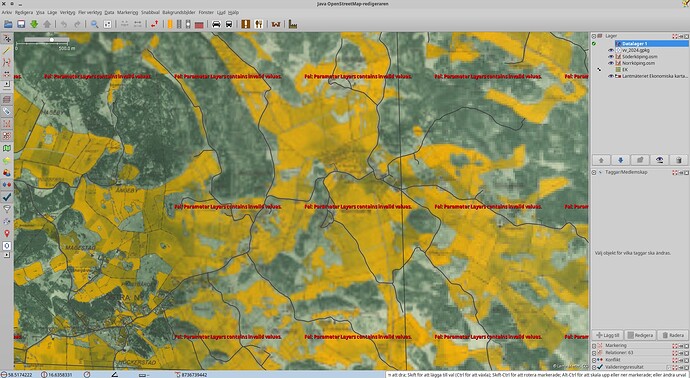
Task: Click the delete layer trash icon
Action: click(x=679, y=160)
